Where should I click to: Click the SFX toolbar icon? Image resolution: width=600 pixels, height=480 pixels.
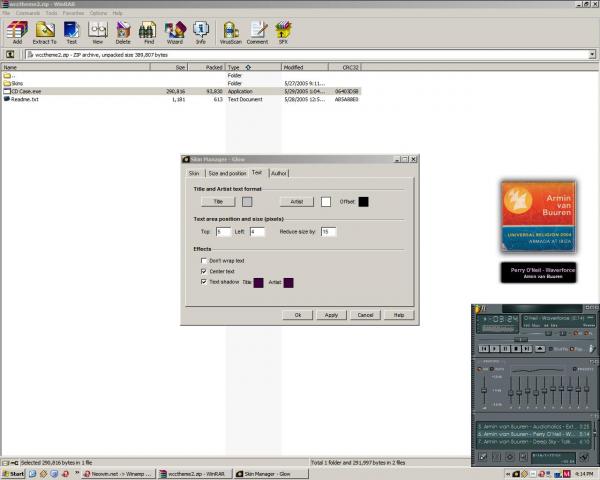(283, 33)
